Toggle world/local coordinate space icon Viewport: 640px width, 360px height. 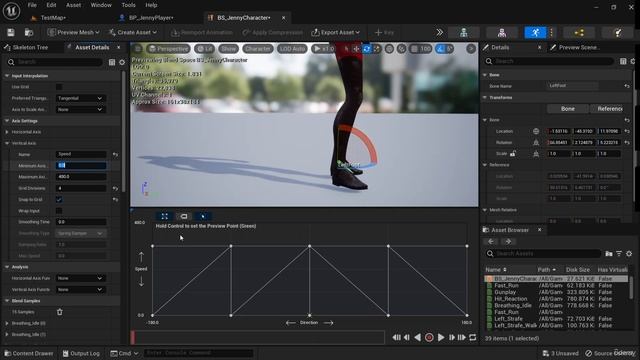[389, 49]
